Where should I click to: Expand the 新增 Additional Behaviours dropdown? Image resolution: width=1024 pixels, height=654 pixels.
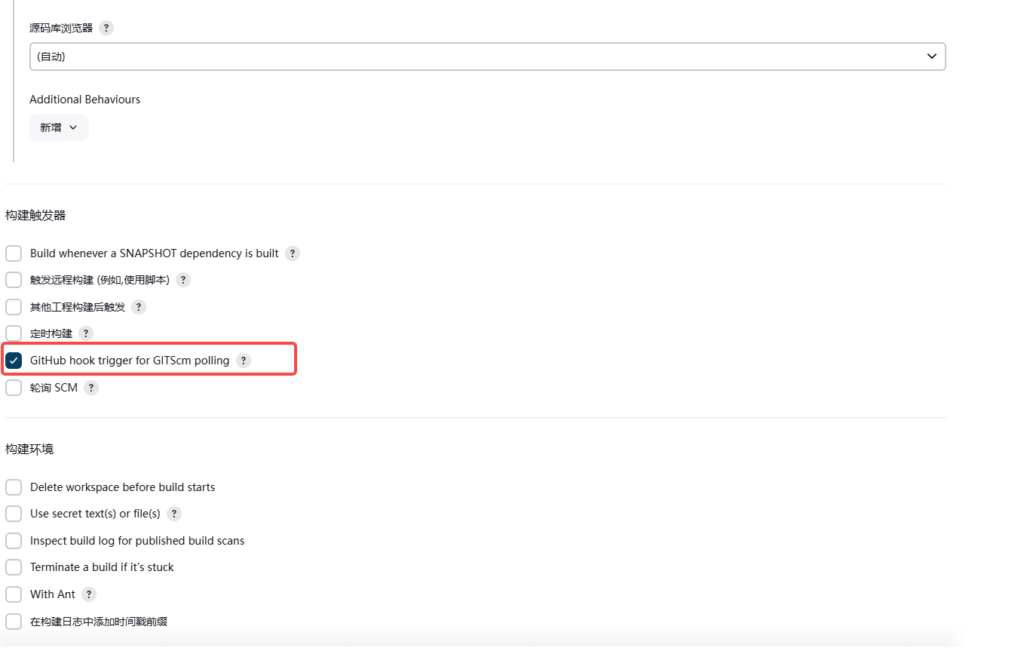(59, 128)
